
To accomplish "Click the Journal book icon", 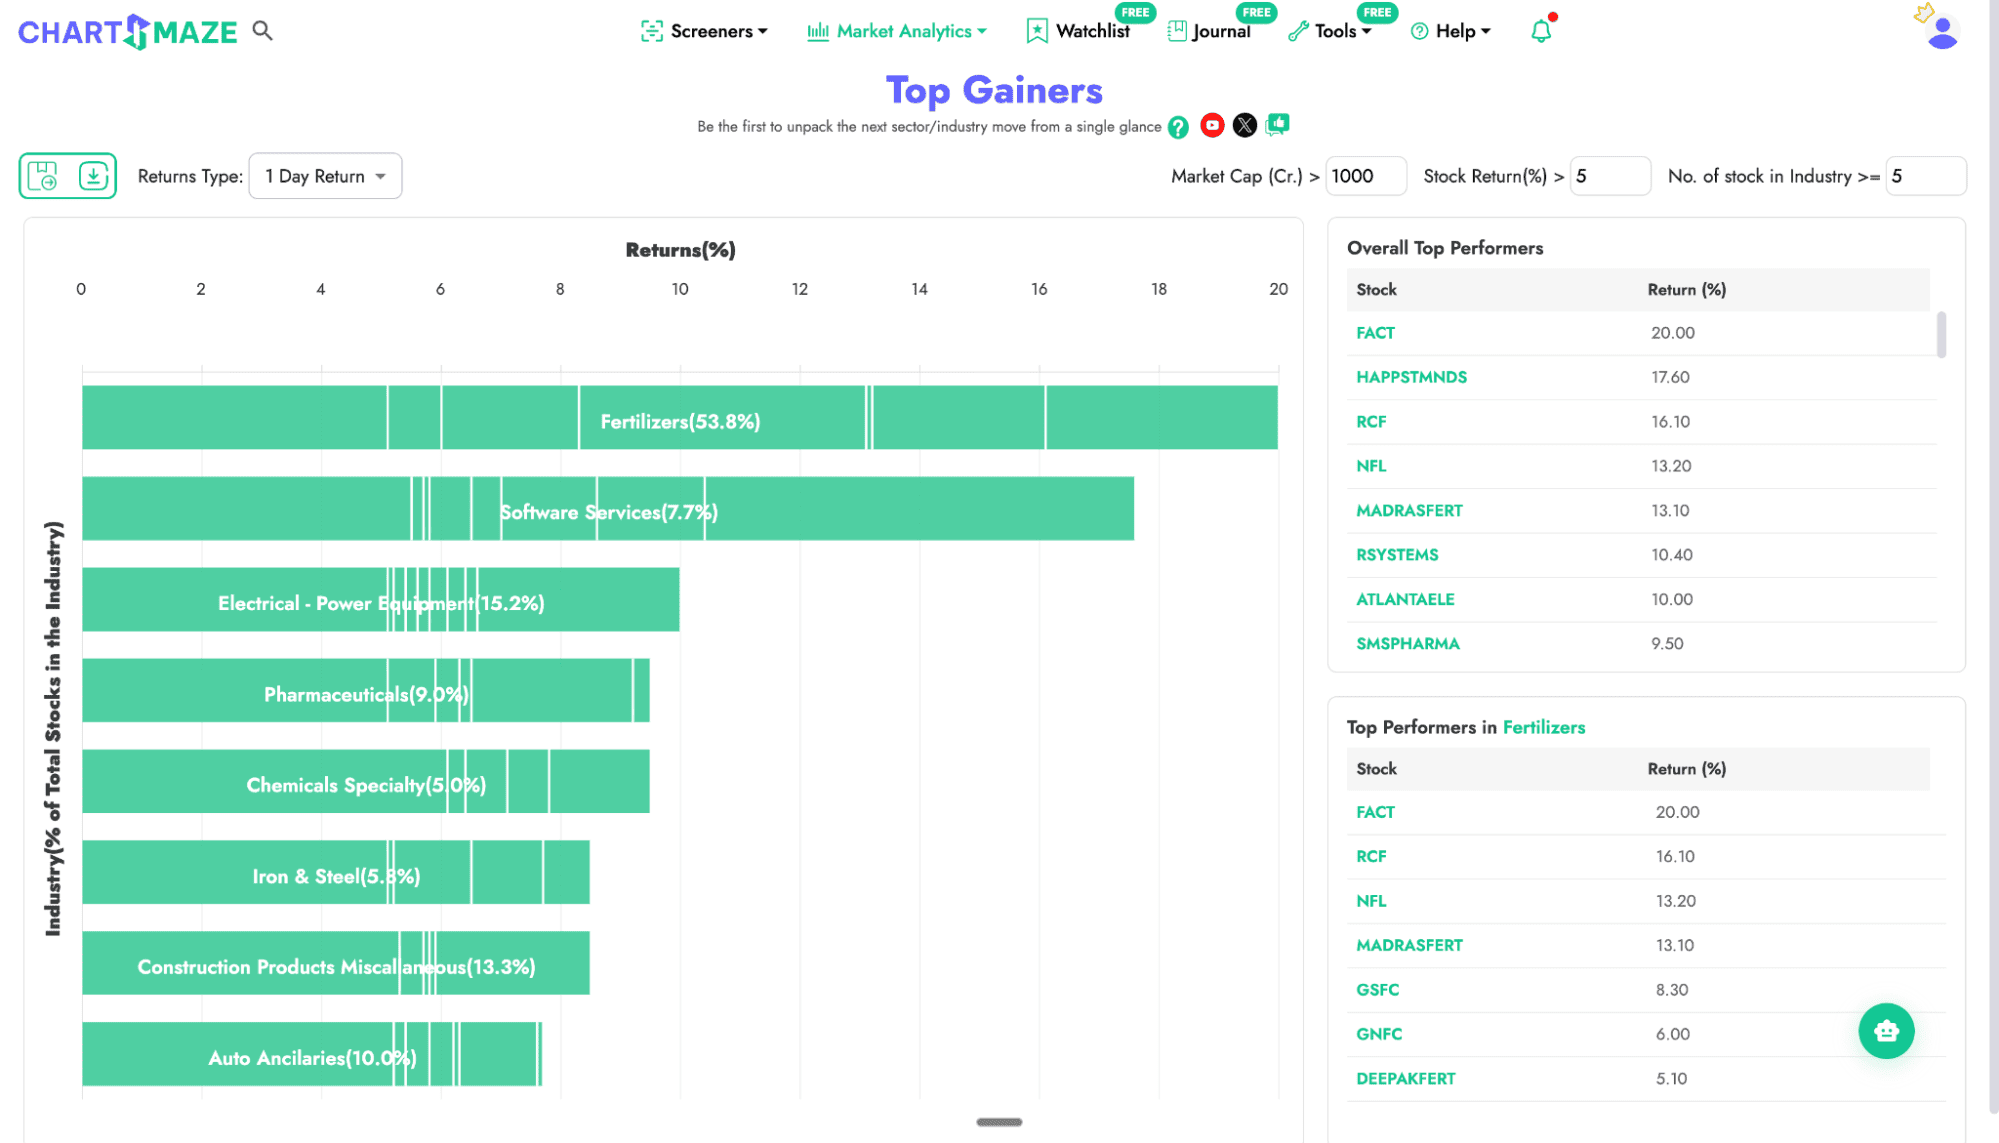I will 1177,31.
